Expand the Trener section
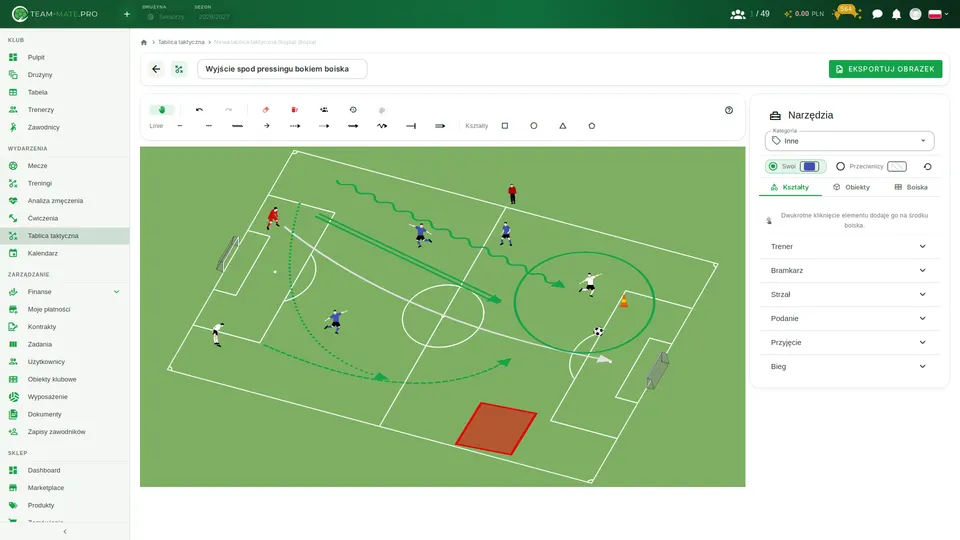The width and height of the screenshot is (960, 540). click(x=849, y=247)
